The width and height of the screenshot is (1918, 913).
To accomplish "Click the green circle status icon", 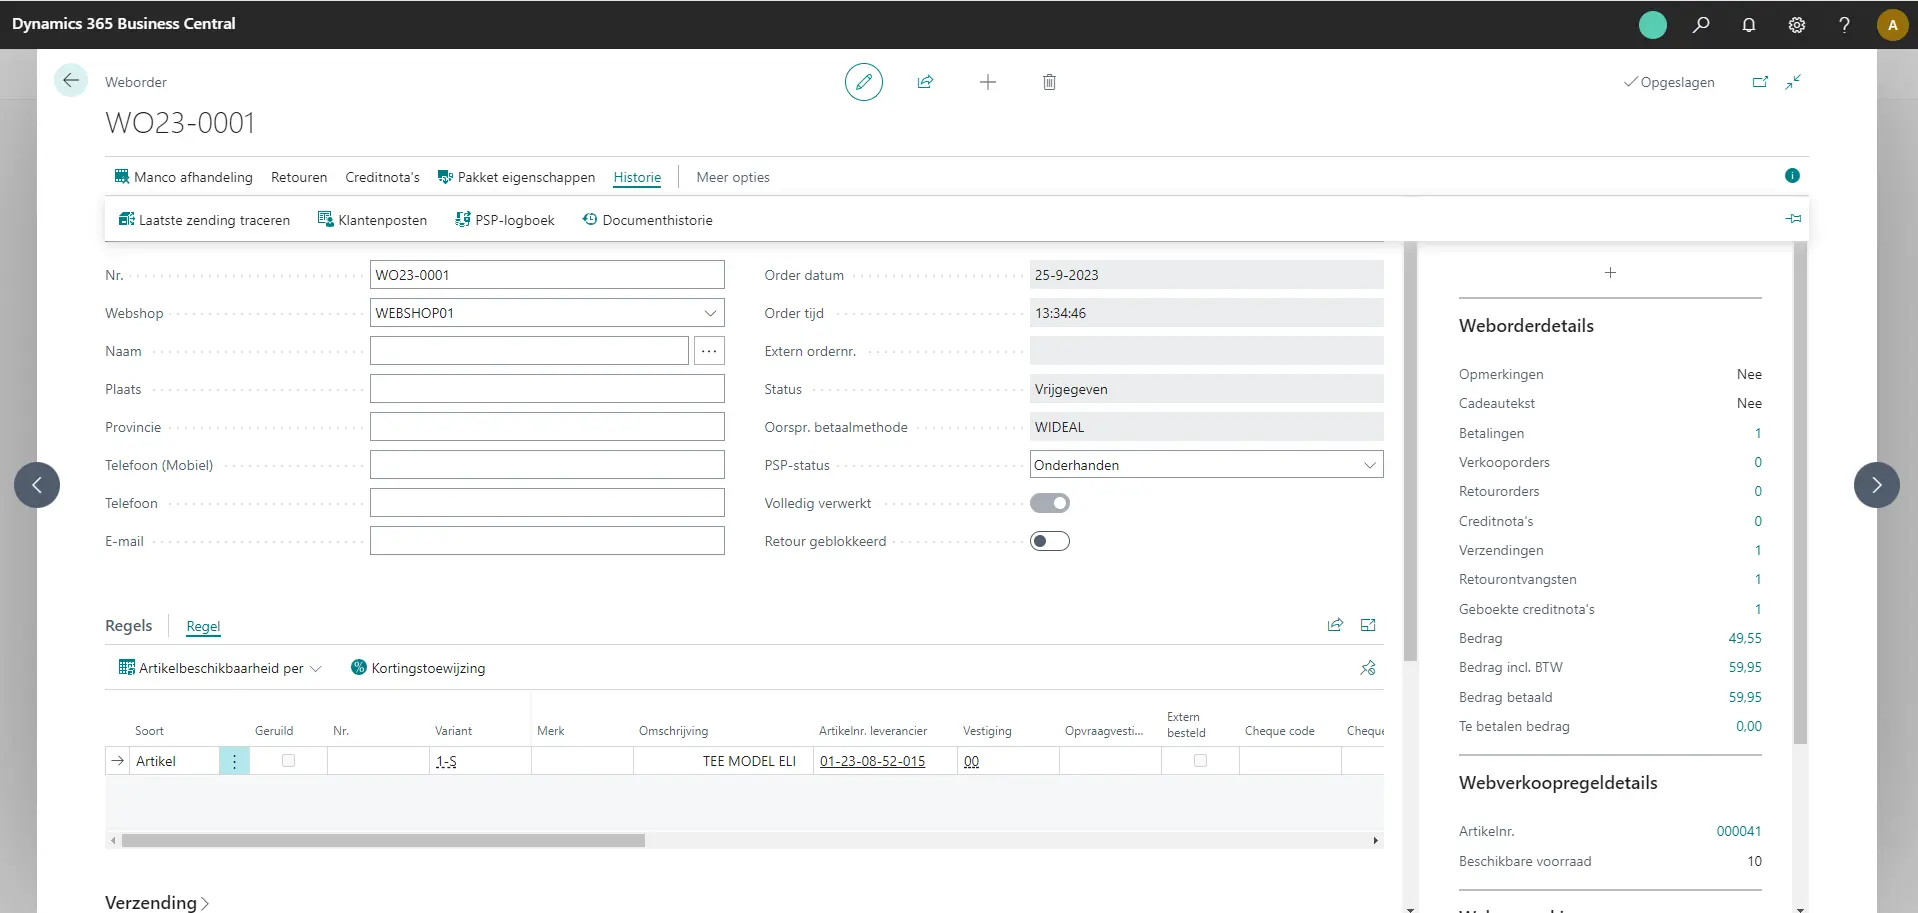I will point(1653,25).
